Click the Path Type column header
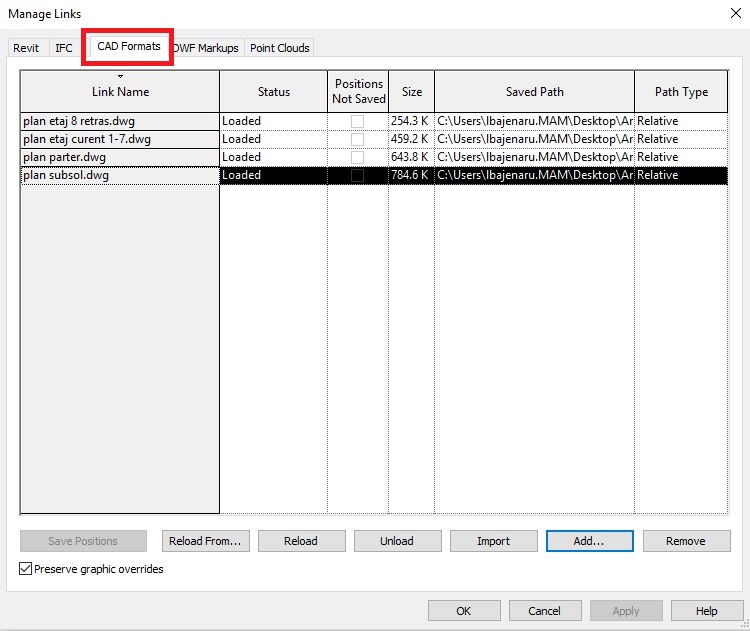The height and width of the screenshot is (631, 750). 681,92
